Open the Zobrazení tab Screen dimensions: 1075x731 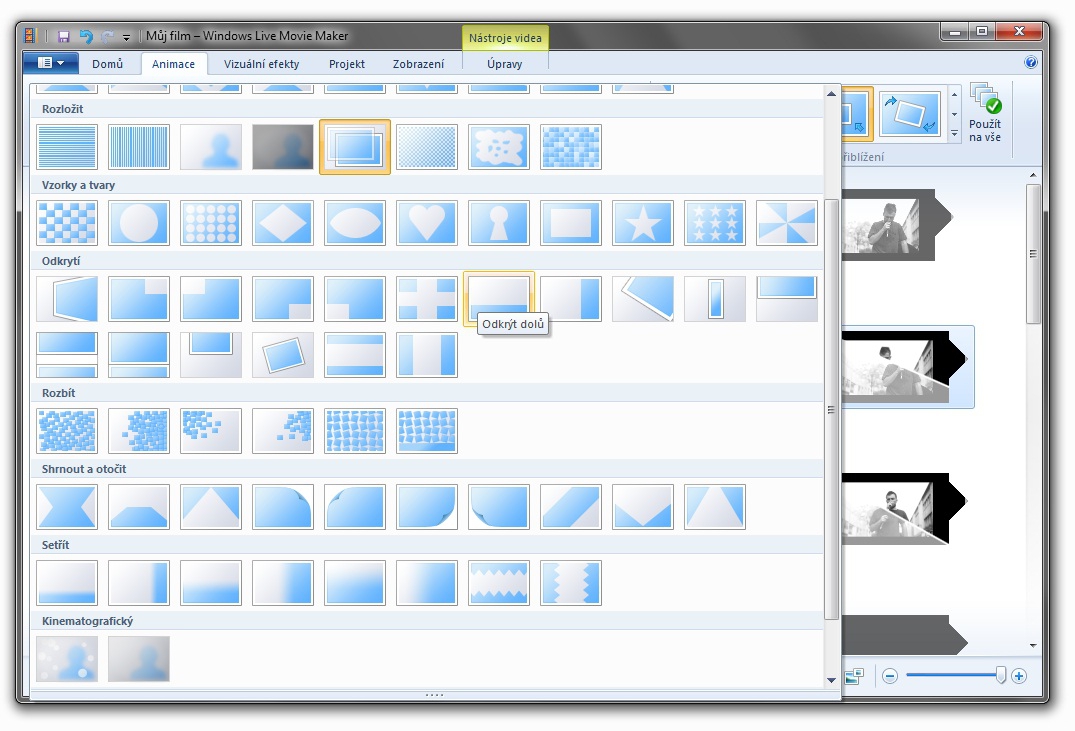point(418,64)
